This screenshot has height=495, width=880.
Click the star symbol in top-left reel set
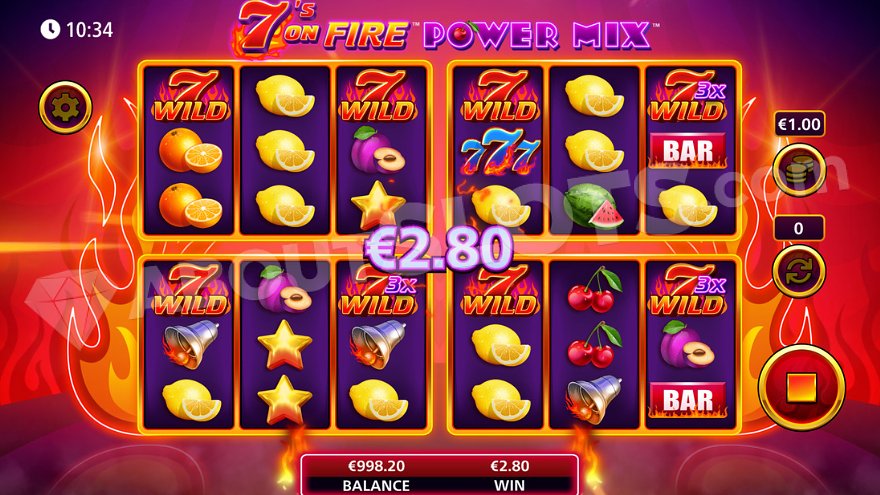(x=378, y=205)
